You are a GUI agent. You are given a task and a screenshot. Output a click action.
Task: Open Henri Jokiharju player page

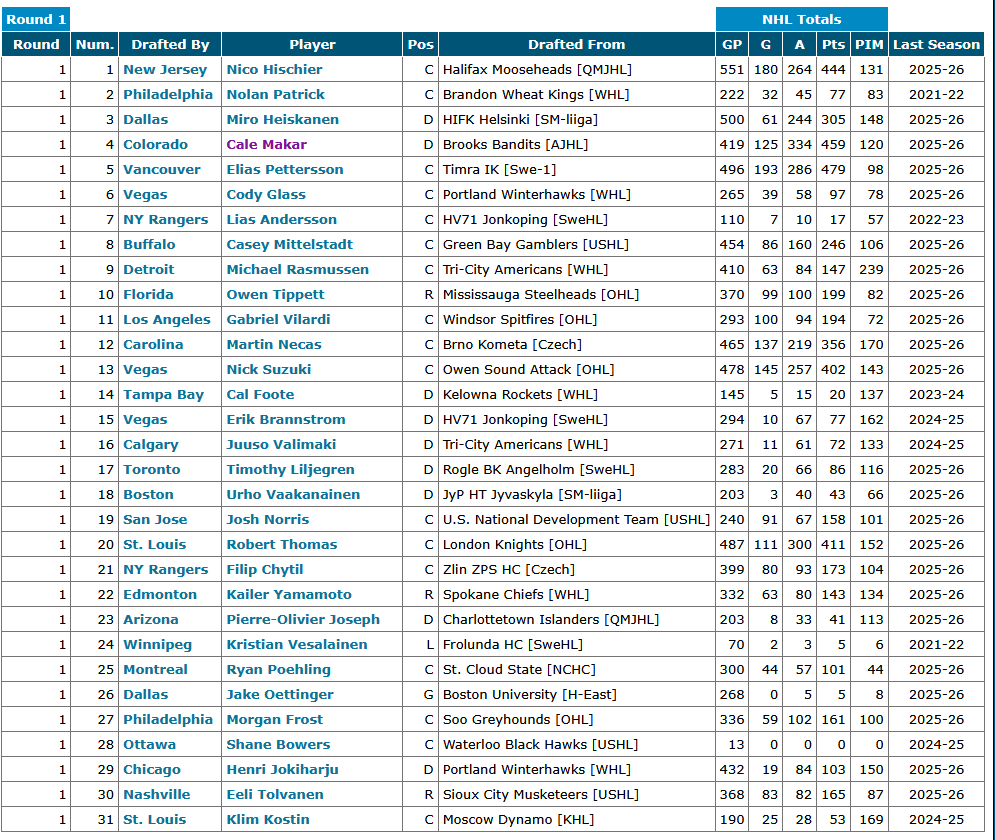point(282,770)
